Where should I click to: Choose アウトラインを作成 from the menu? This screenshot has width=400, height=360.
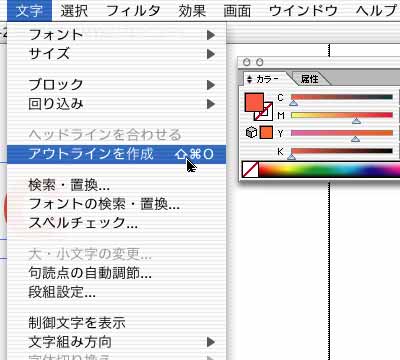(x=117, y=154)
